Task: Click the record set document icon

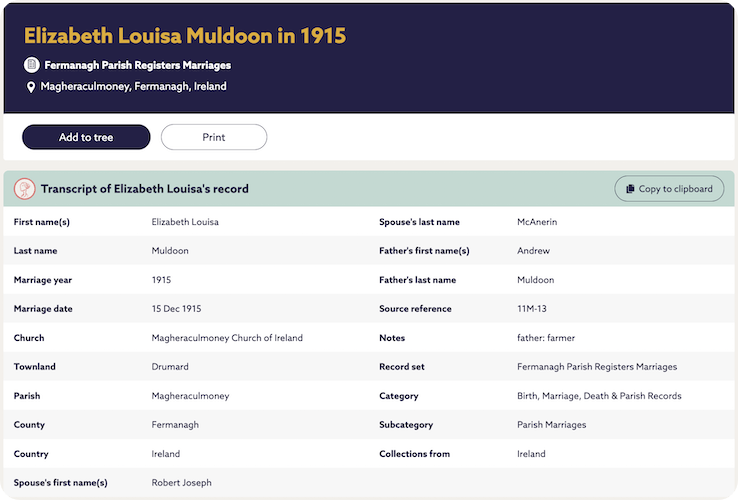Action: [32, 65]
